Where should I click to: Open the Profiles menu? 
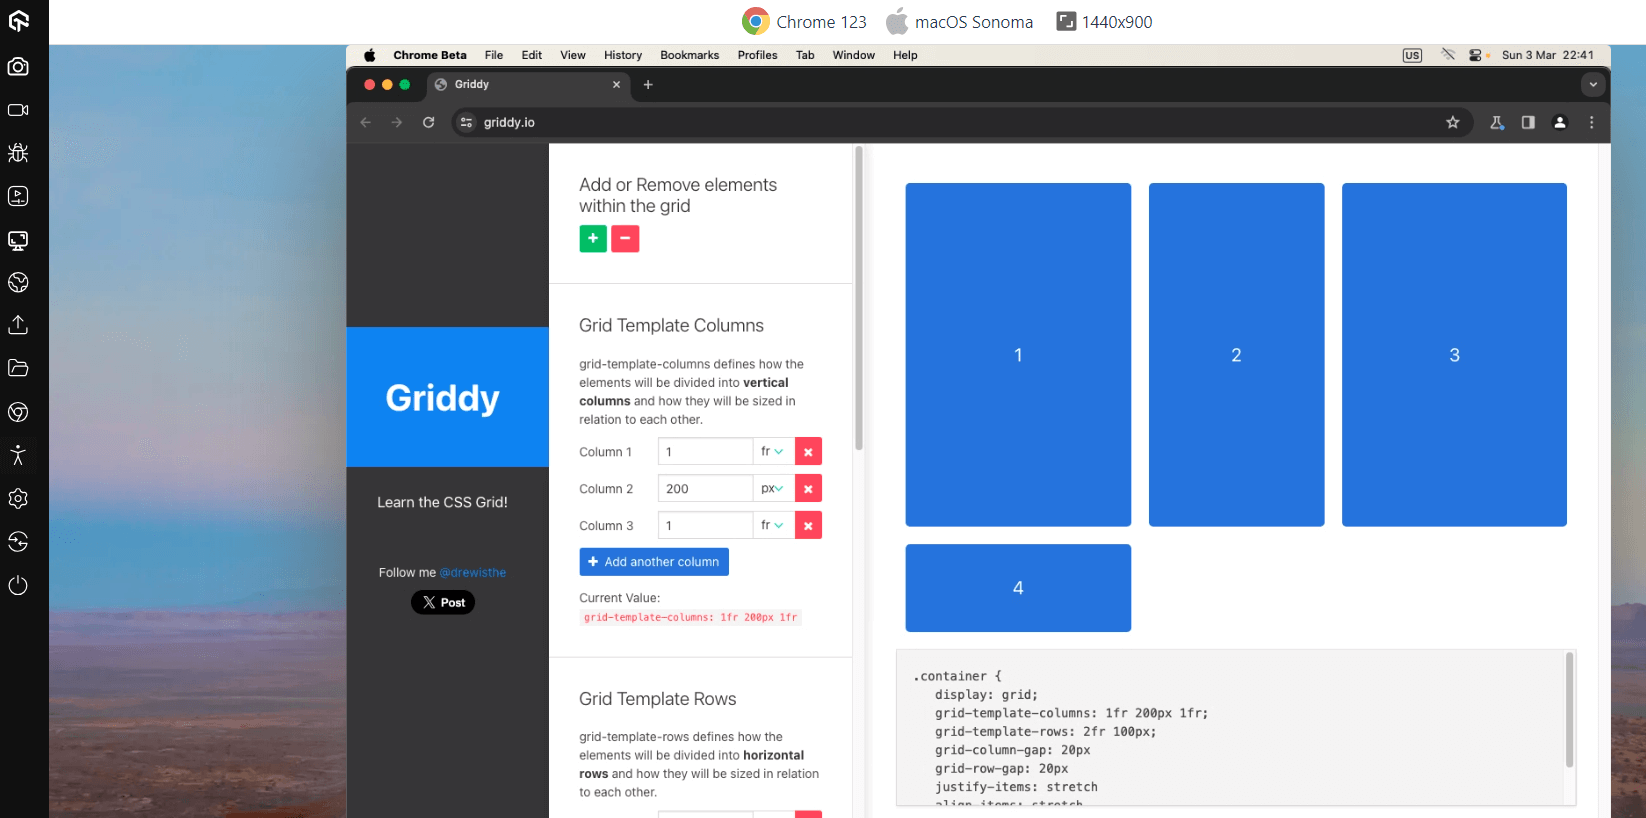[x=758, y=56]
